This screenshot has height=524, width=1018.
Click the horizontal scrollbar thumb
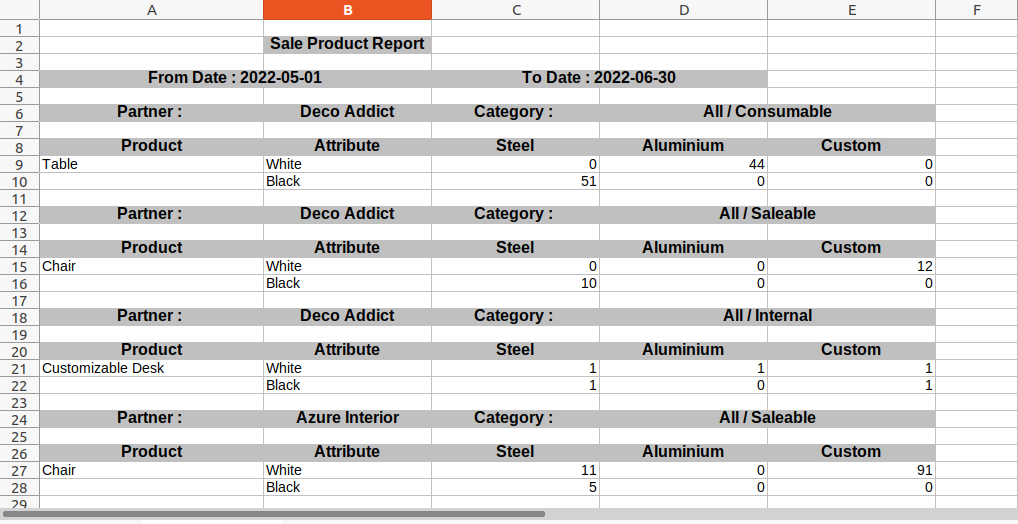(x=274, y=514)
